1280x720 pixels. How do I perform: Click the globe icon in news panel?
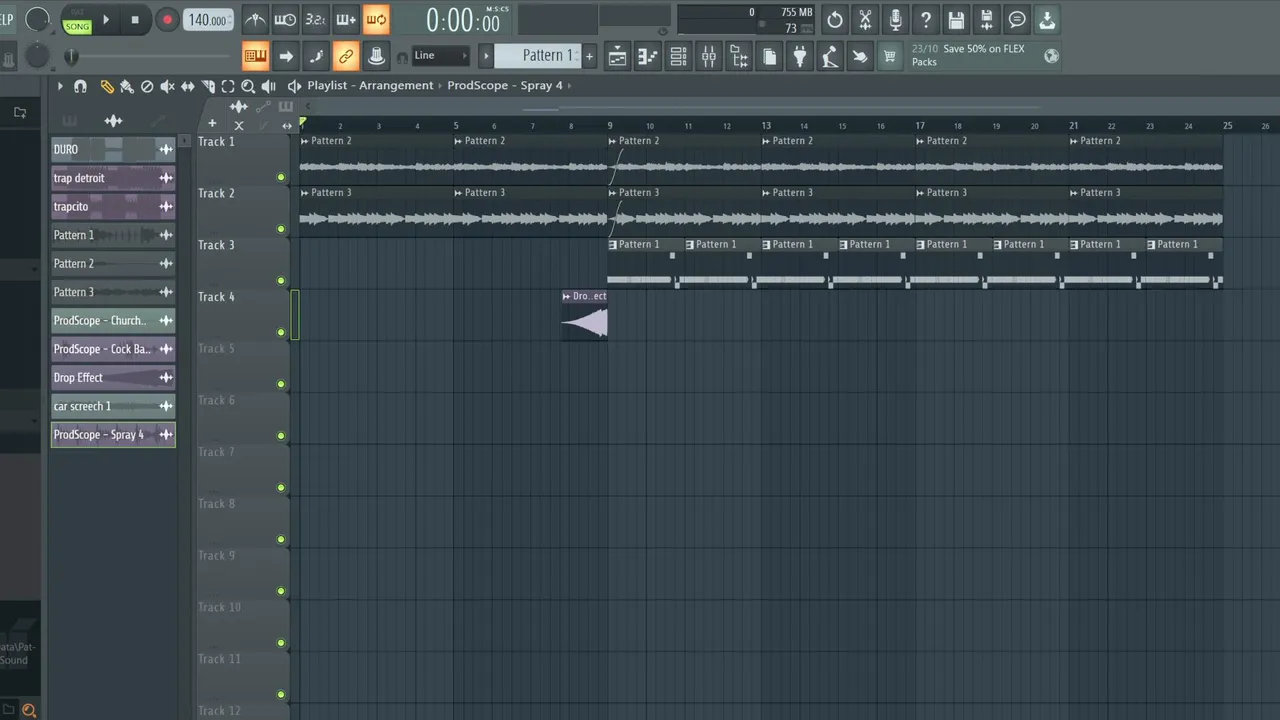click(x=1051, y=56)
